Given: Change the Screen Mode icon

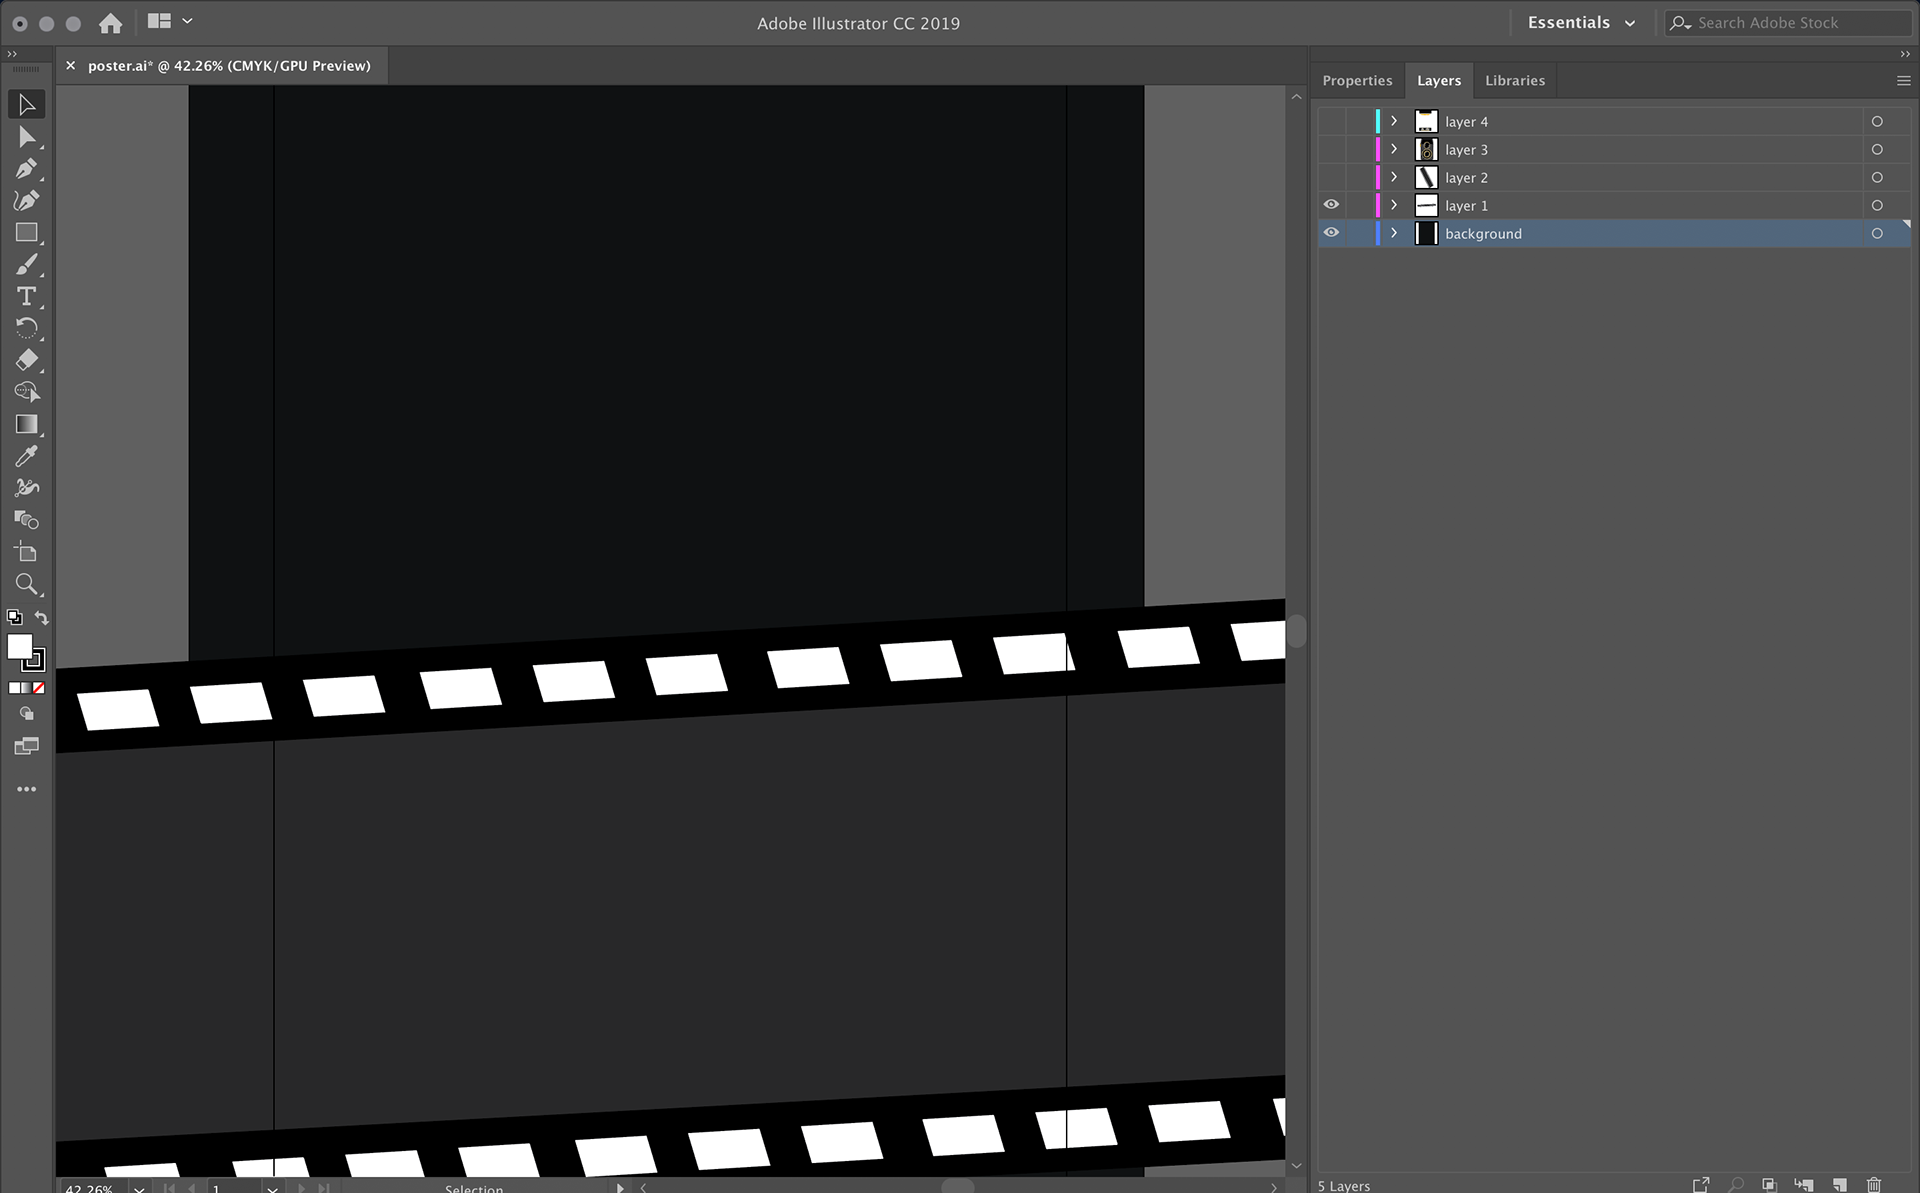Looking at the screenshot, I should point(27,746).
